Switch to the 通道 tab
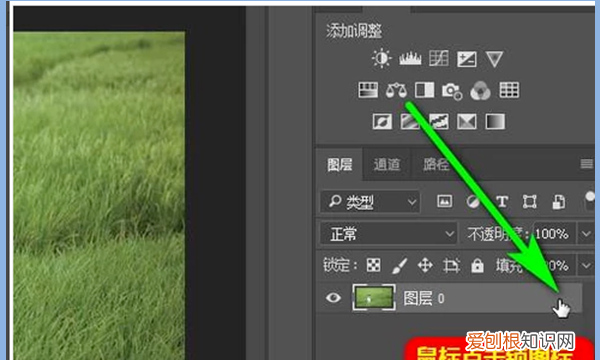The width and height of the screenshot is (600, 360). [x=387, y=165]
